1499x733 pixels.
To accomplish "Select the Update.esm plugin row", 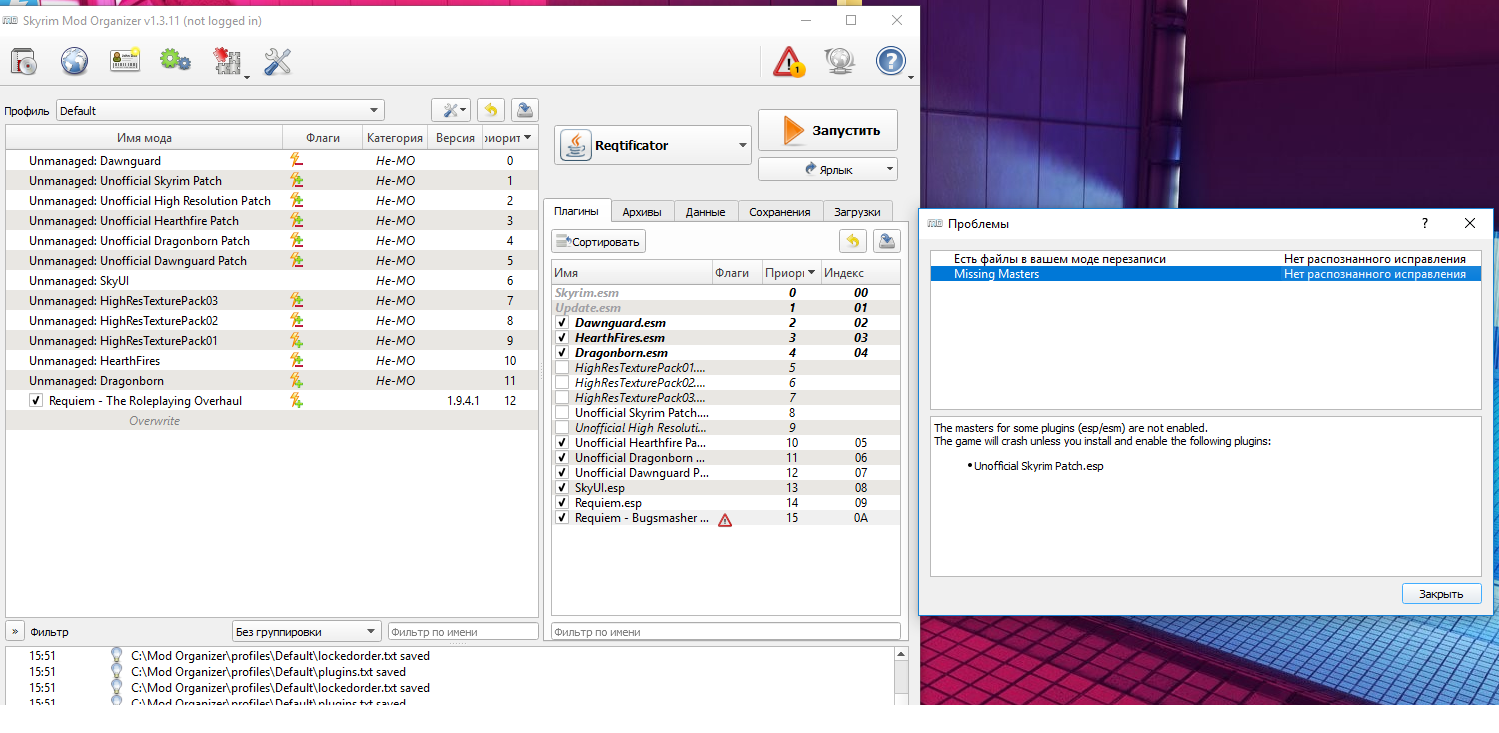I will pos(726,308).
